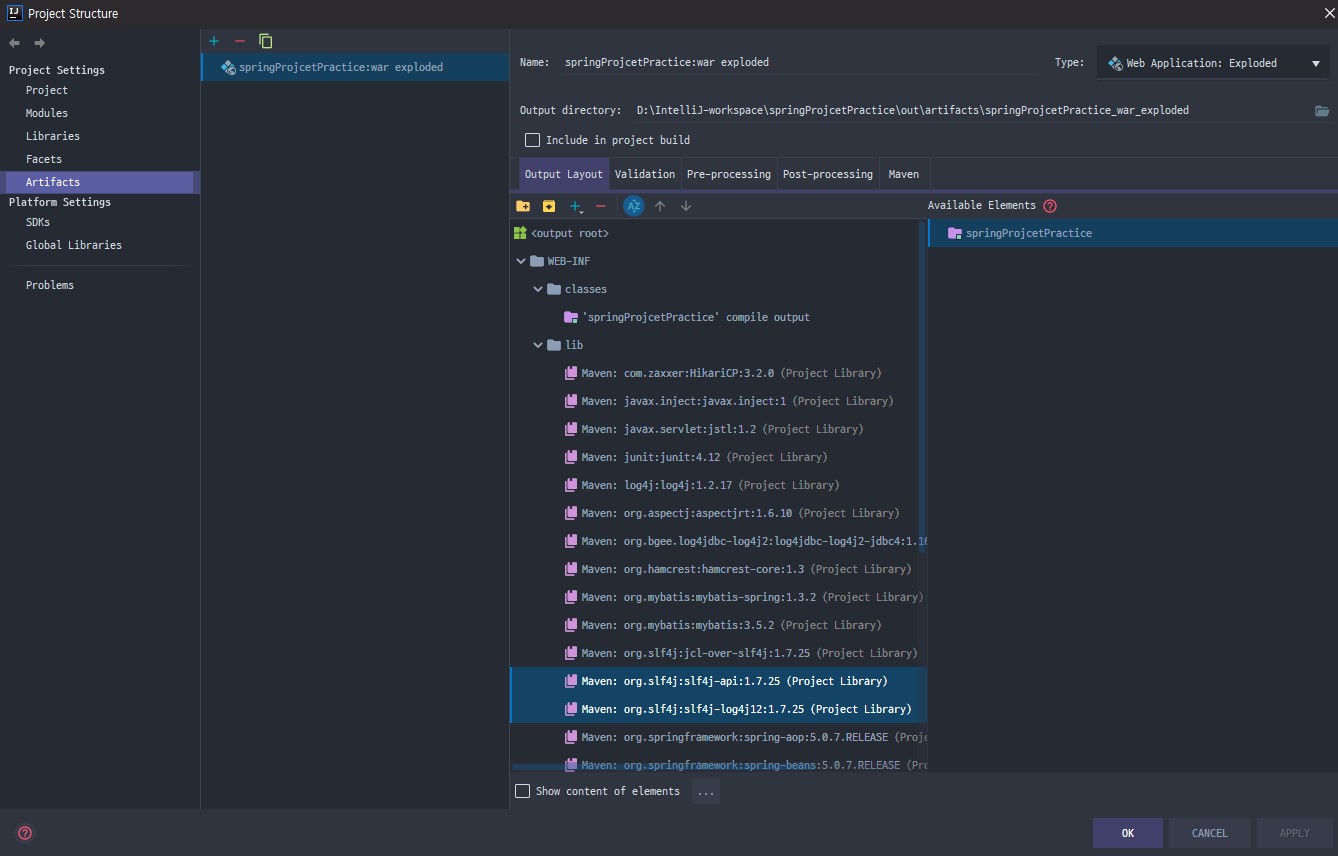Add a new artifact with the plus icon

[x=214, y=41]
